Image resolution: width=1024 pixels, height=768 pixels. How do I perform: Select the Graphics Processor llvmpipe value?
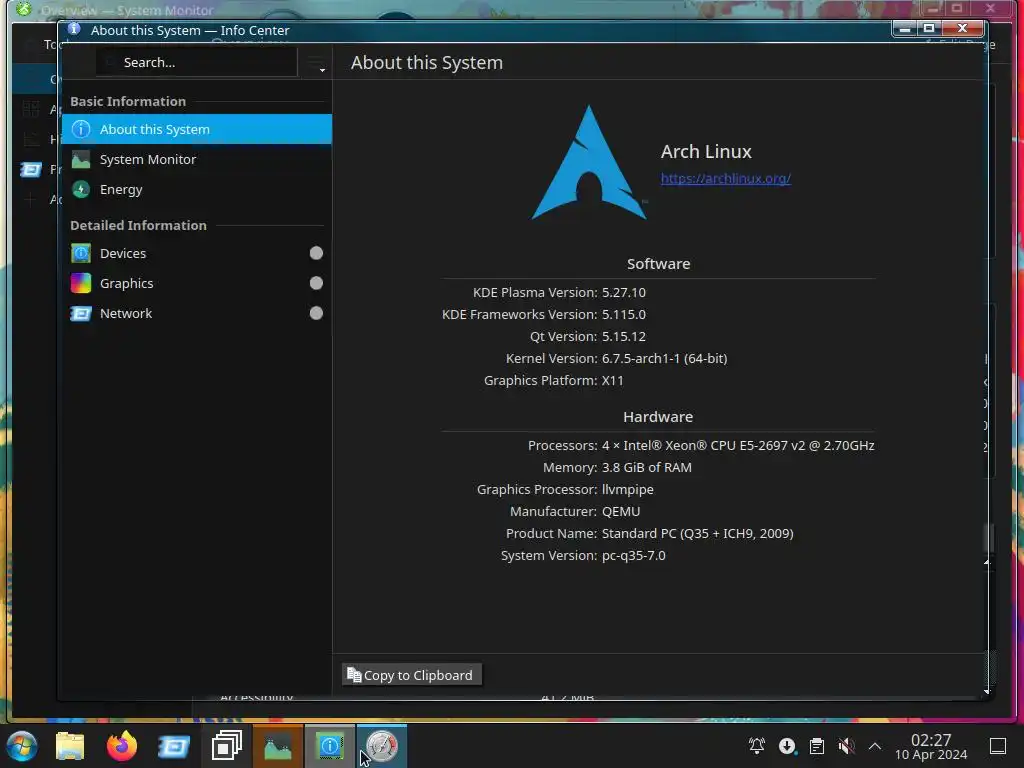click(x=628, y=490)
